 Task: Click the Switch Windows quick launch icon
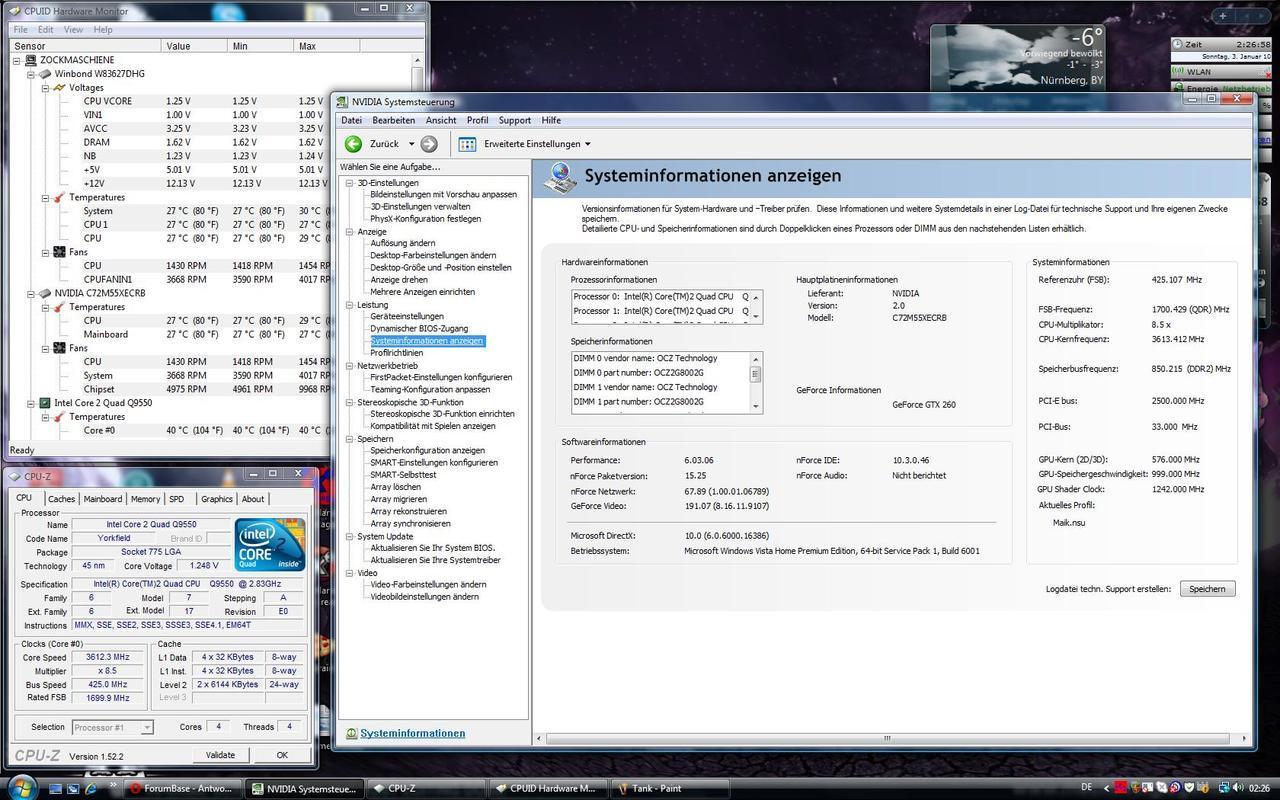click(73, 788)
